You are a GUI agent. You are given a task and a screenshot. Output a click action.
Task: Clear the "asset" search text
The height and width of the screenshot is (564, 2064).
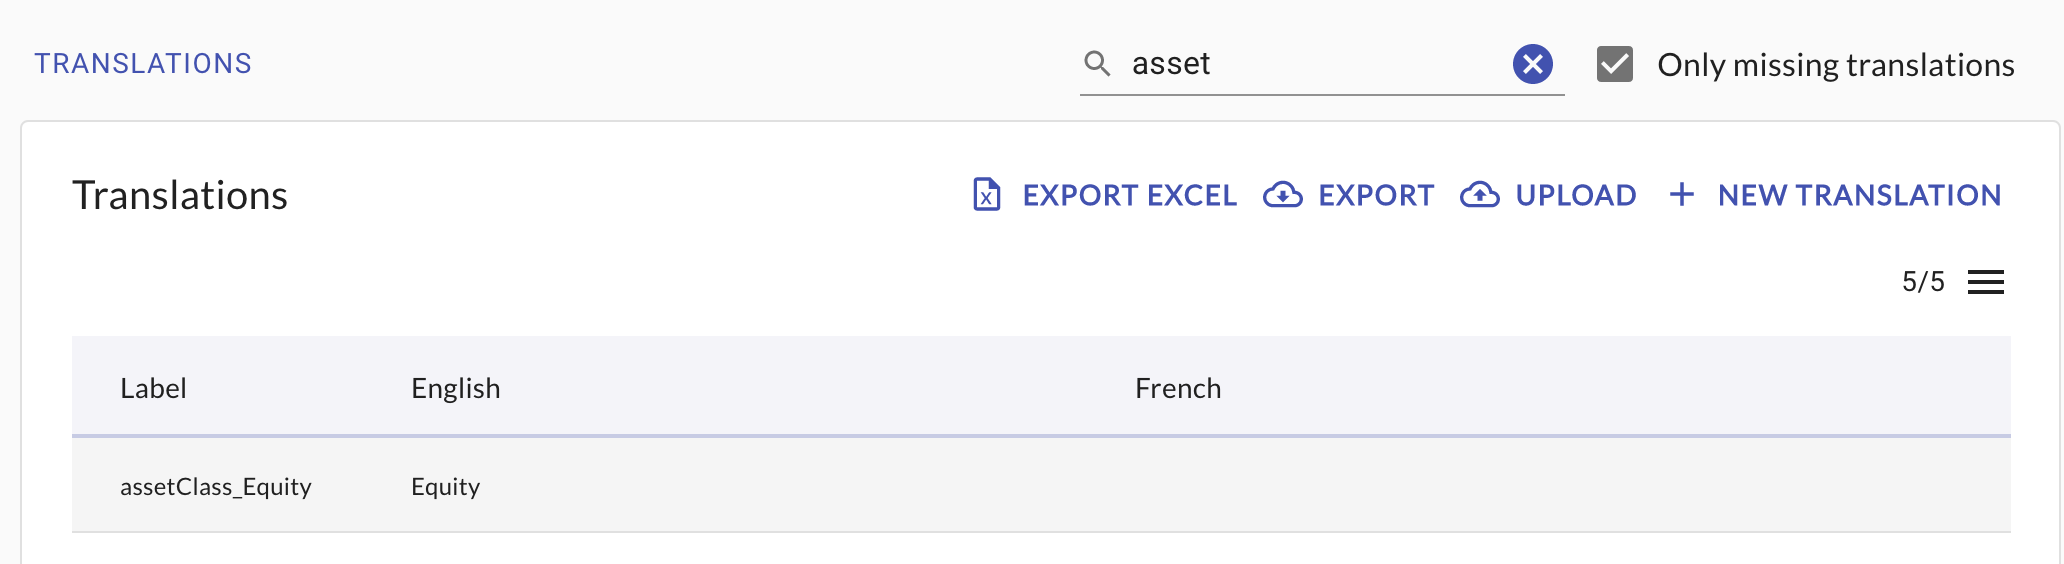coord(1532,64)
